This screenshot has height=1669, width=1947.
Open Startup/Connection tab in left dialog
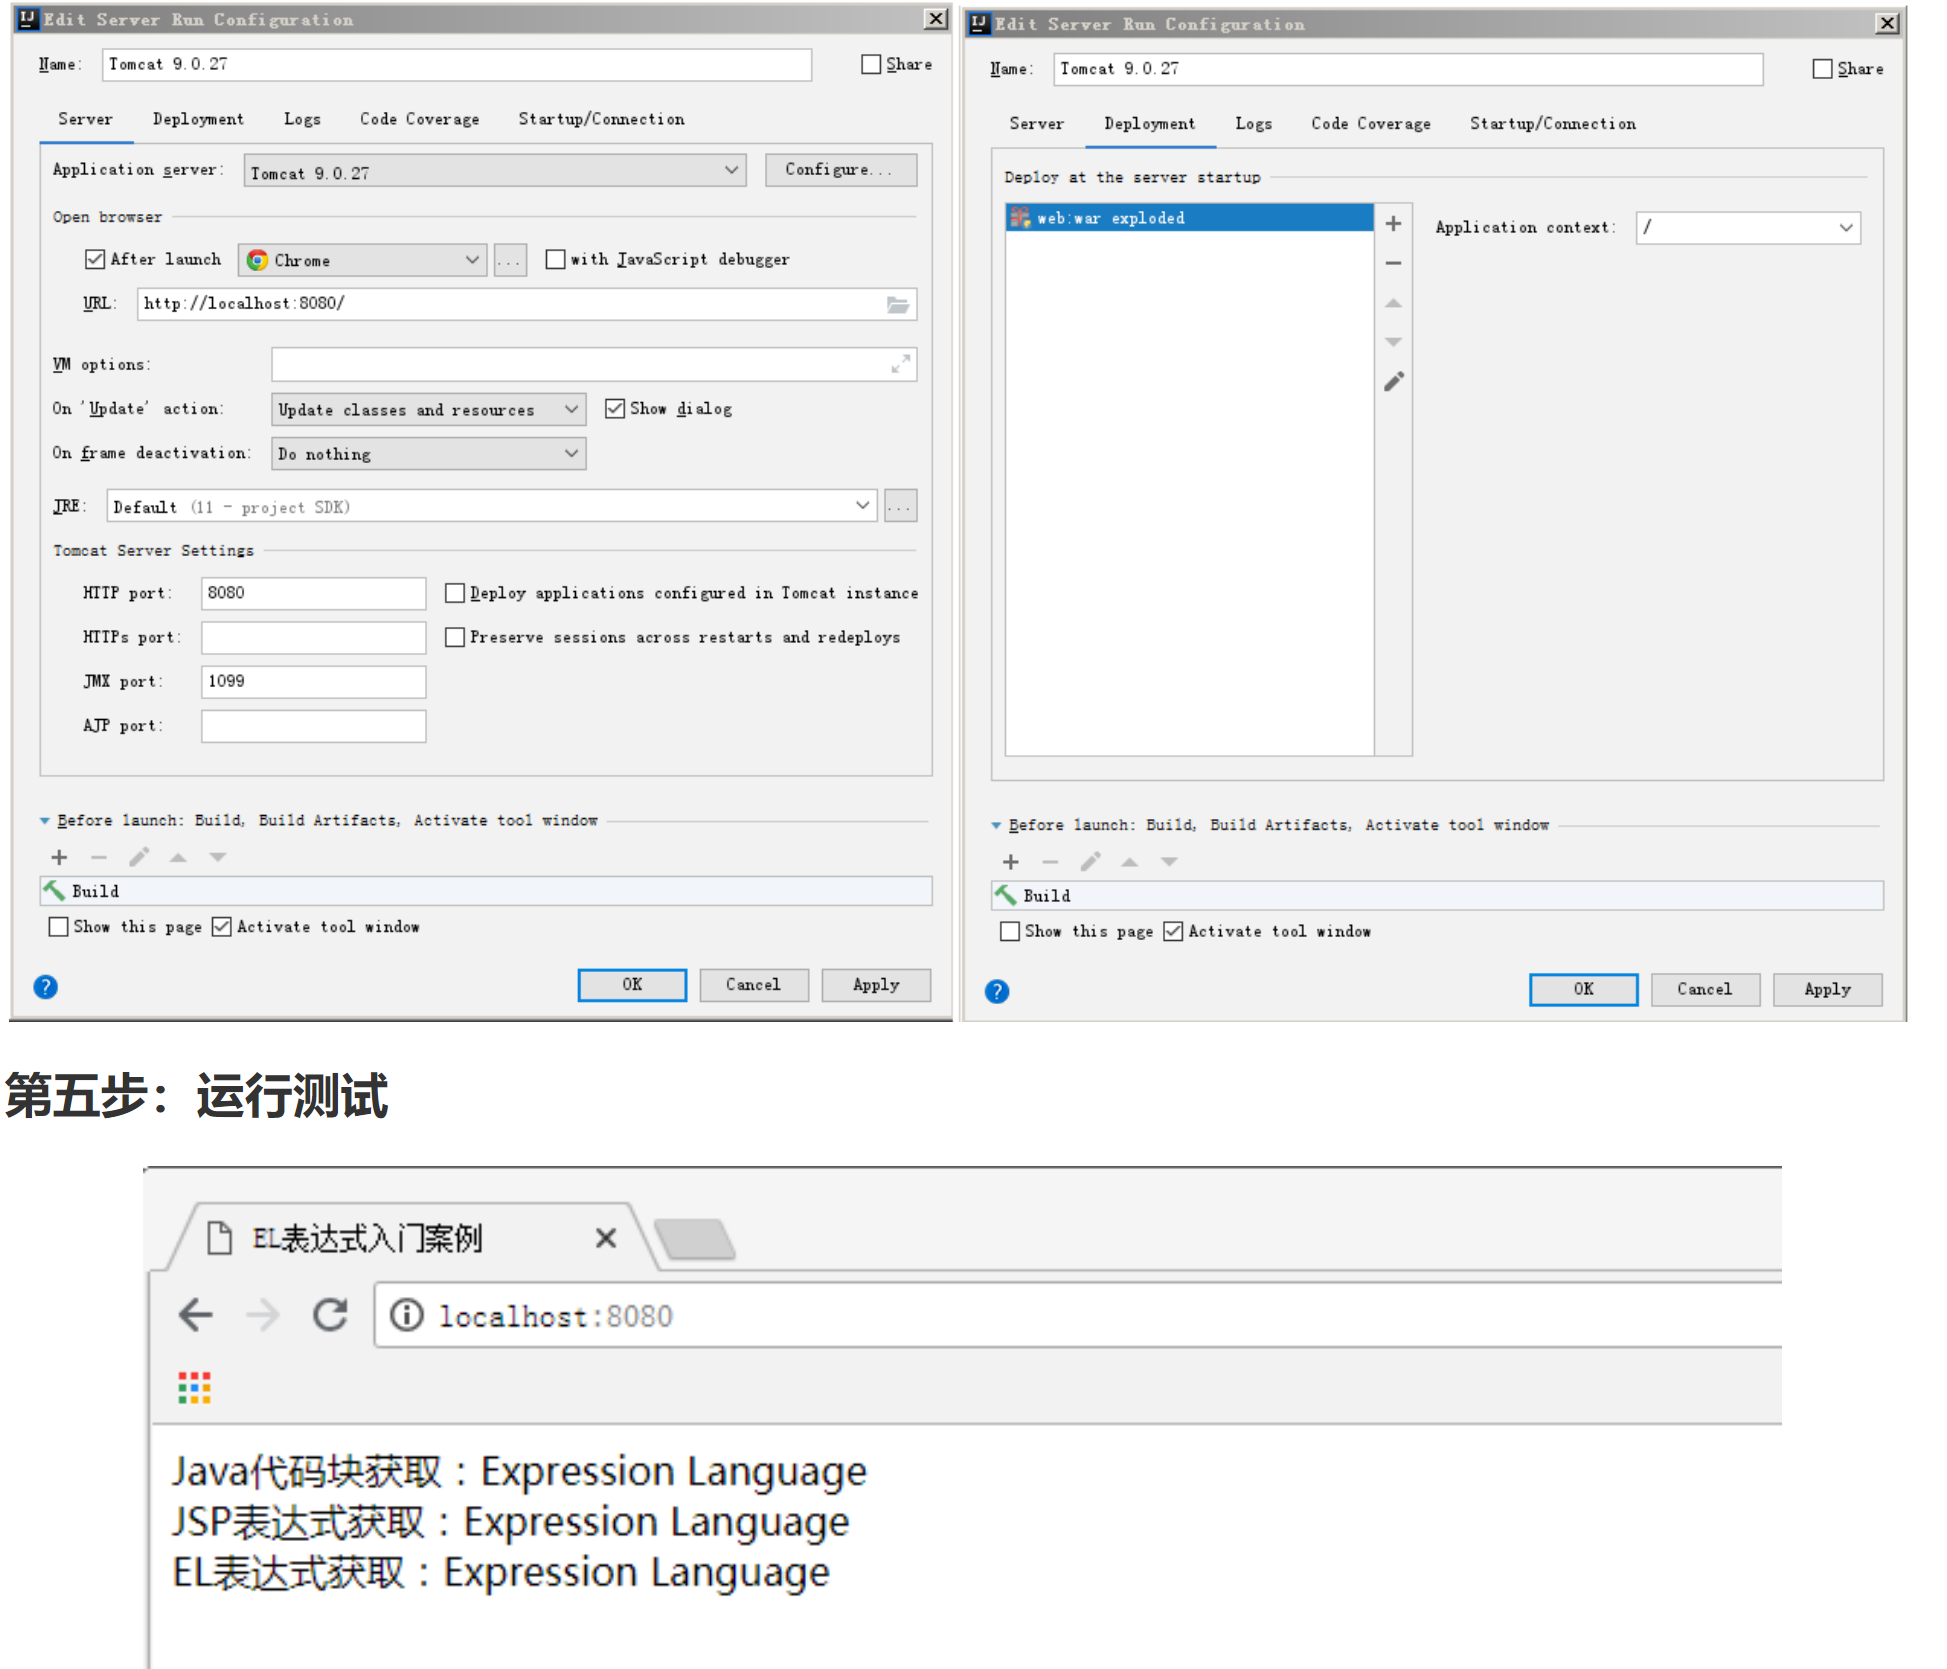coord(601,119)
